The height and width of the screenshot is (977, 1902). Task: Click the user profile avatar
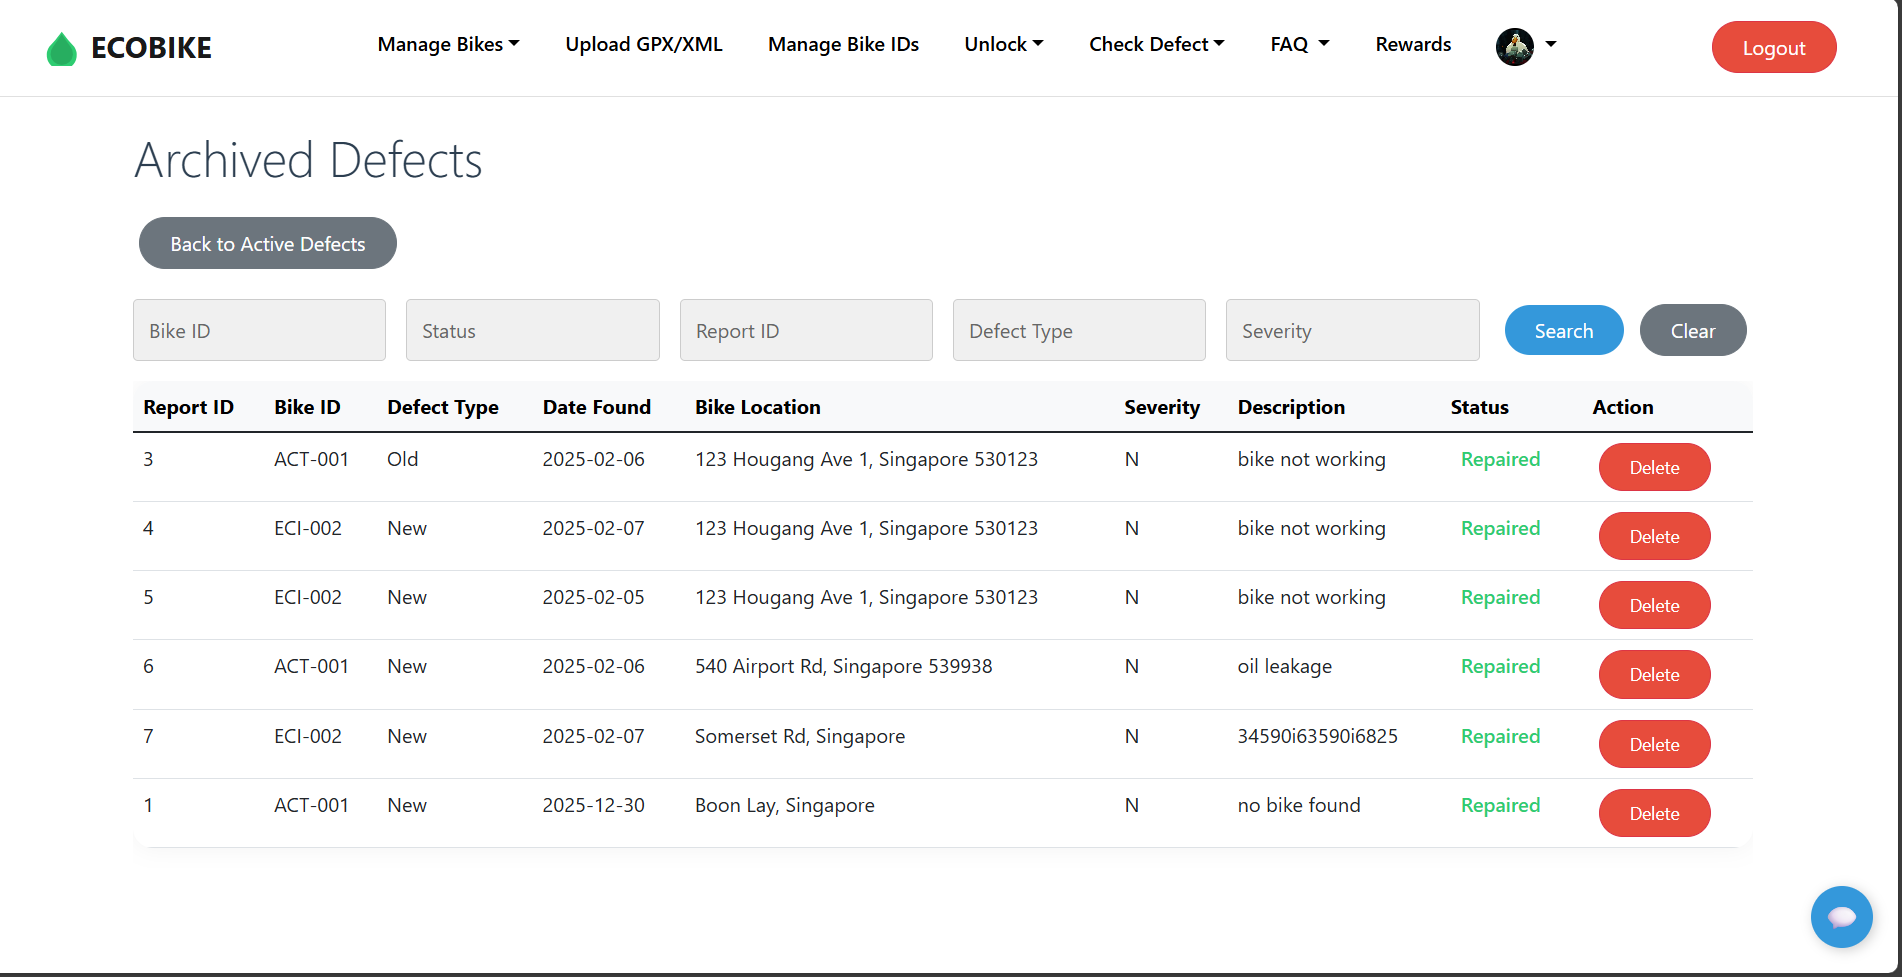tap(1514, 46)
